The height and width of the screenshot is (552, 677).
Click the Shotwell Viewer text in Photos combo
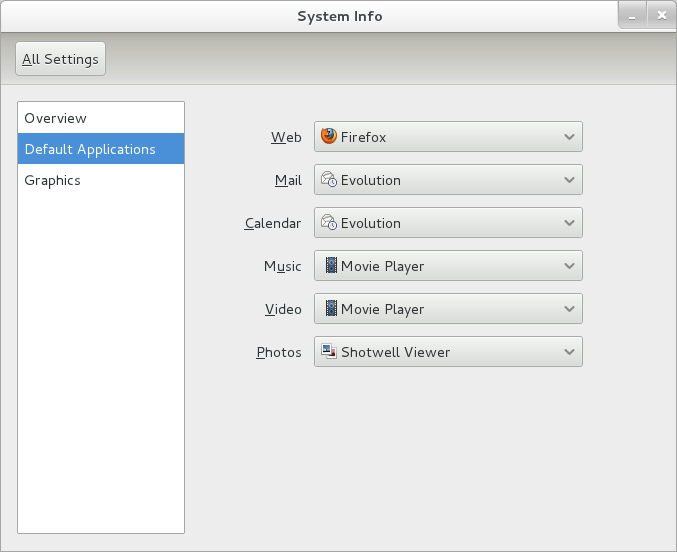[395, 352]
